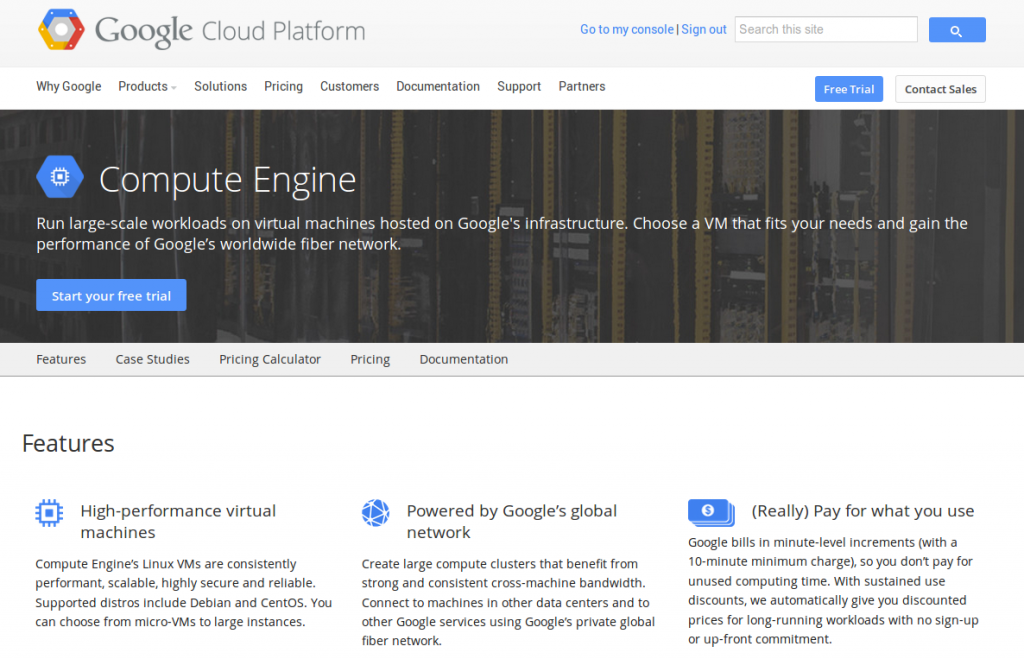
Task: Open the Support section
Action: pos(519,87)
